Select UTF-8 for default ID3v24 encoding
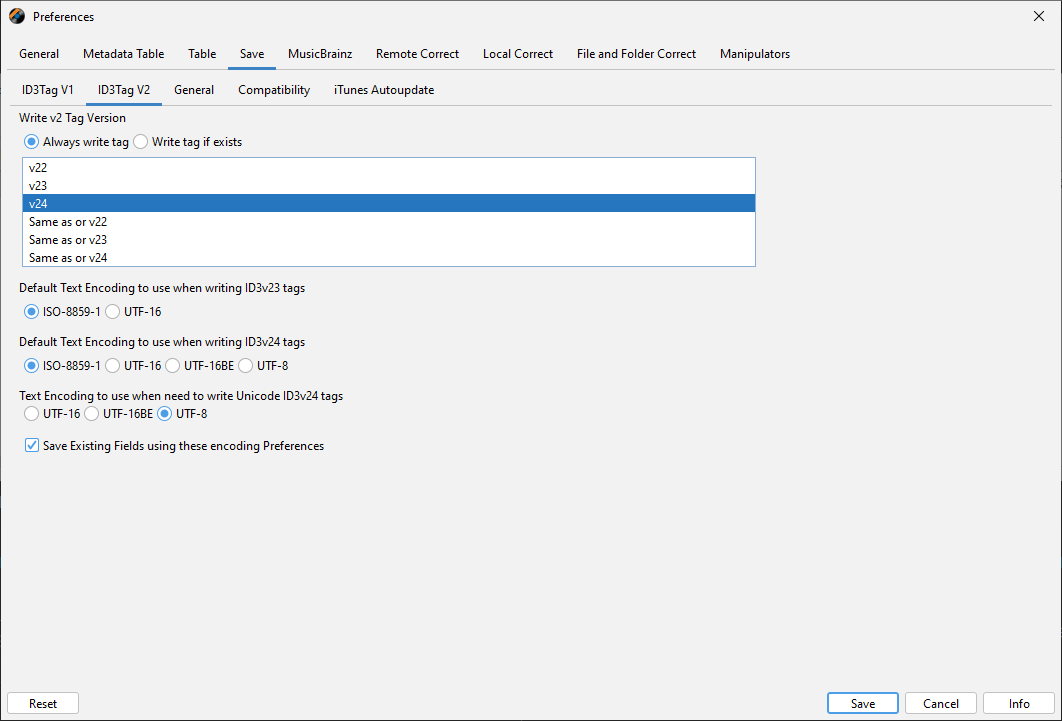This screenshot has height=721, width=1062. (246, 366)
